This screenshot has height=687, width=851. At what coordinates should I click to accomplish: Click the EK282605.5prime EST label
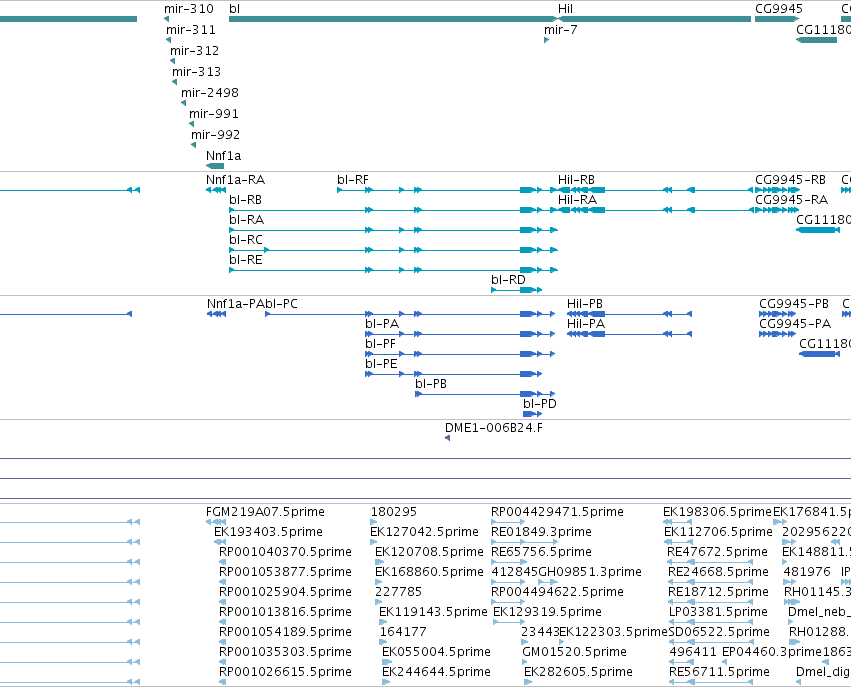pyautogui.click(x=579, y=672)
